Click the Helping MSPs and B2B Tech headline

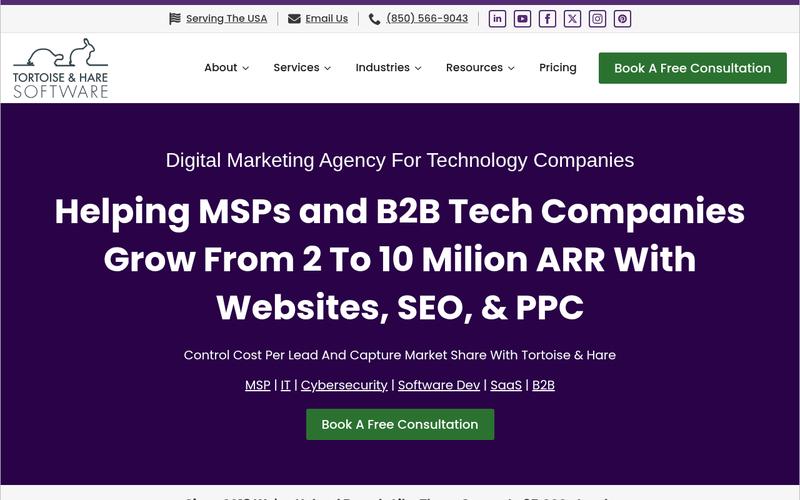point(400,259)
